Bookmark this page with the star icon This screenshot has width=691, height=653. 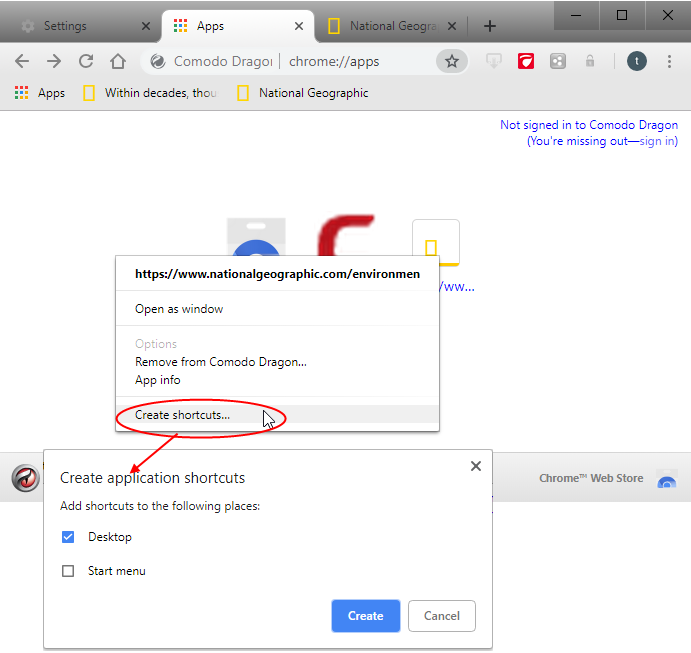point(452,61)
